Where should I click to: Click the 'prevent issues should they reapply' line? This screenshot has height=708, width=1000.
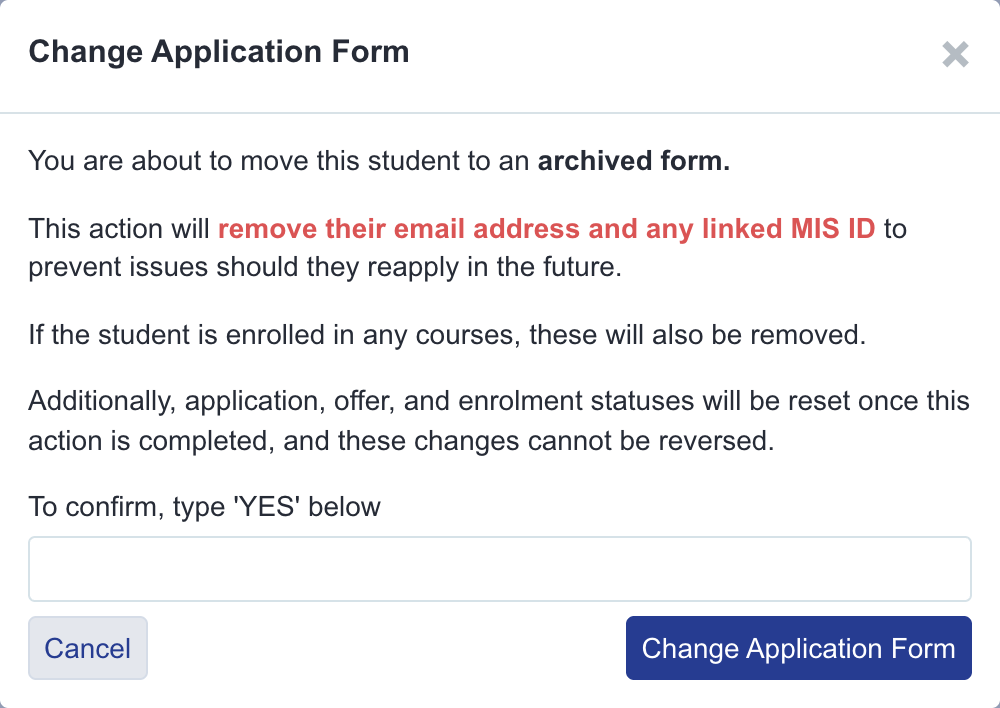click(325, 267)
